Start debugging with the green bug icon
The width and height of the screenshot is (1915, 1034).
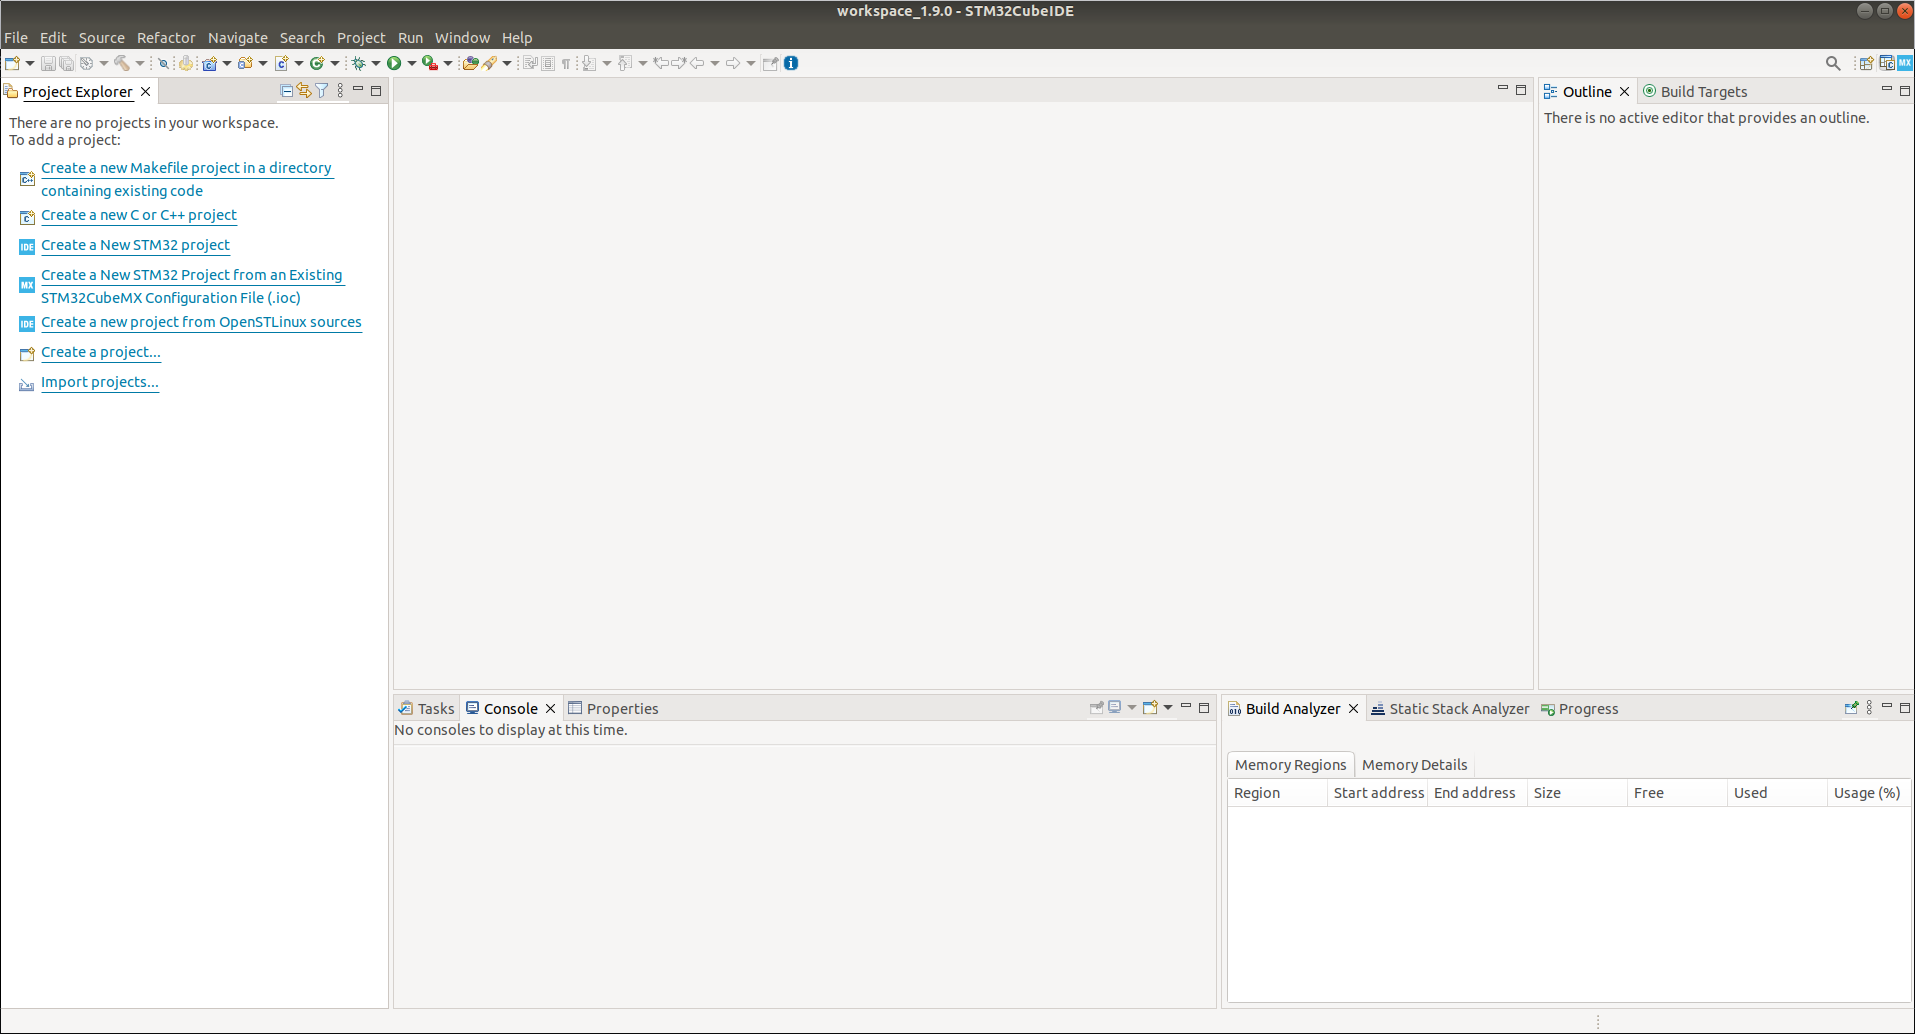point(358,63)
